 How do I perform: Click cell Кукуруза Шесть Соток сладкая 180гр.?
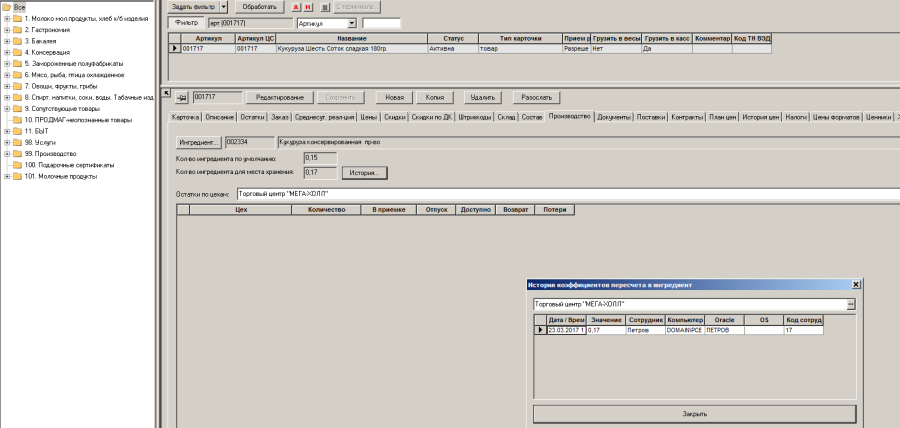coord(351,49)
